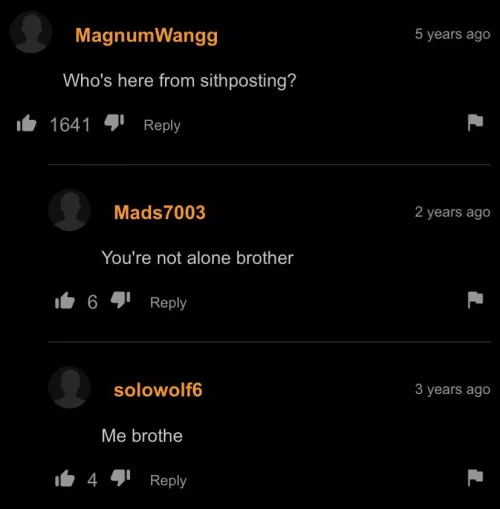This screenshot has height=509, width=500.
Task: Click solowolf6's avatar picture
Action: (x=69, y=387)
